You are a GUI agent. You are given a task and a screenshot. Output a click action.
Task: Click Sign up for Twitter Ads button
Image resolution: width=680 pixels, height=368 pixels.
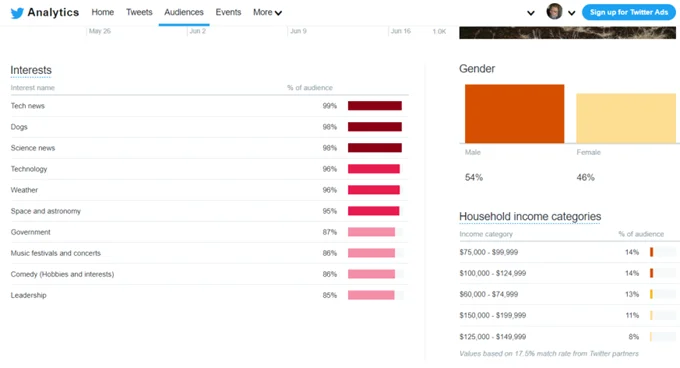(628, 12)
